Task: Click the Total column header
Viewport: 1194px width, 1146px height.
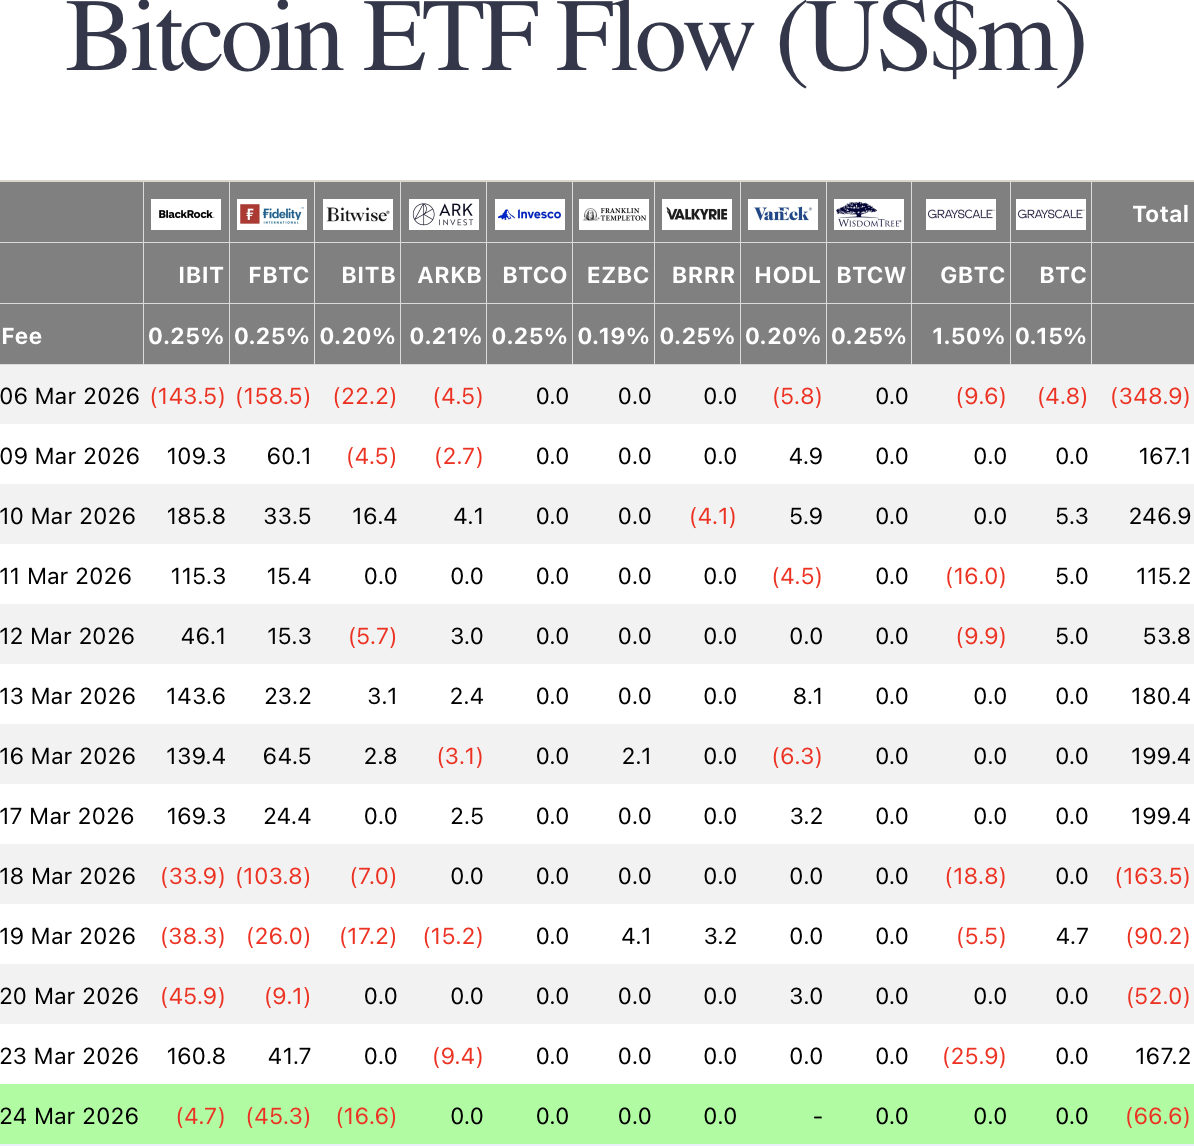Action: pyautogui.click(x=1160, y=214)
